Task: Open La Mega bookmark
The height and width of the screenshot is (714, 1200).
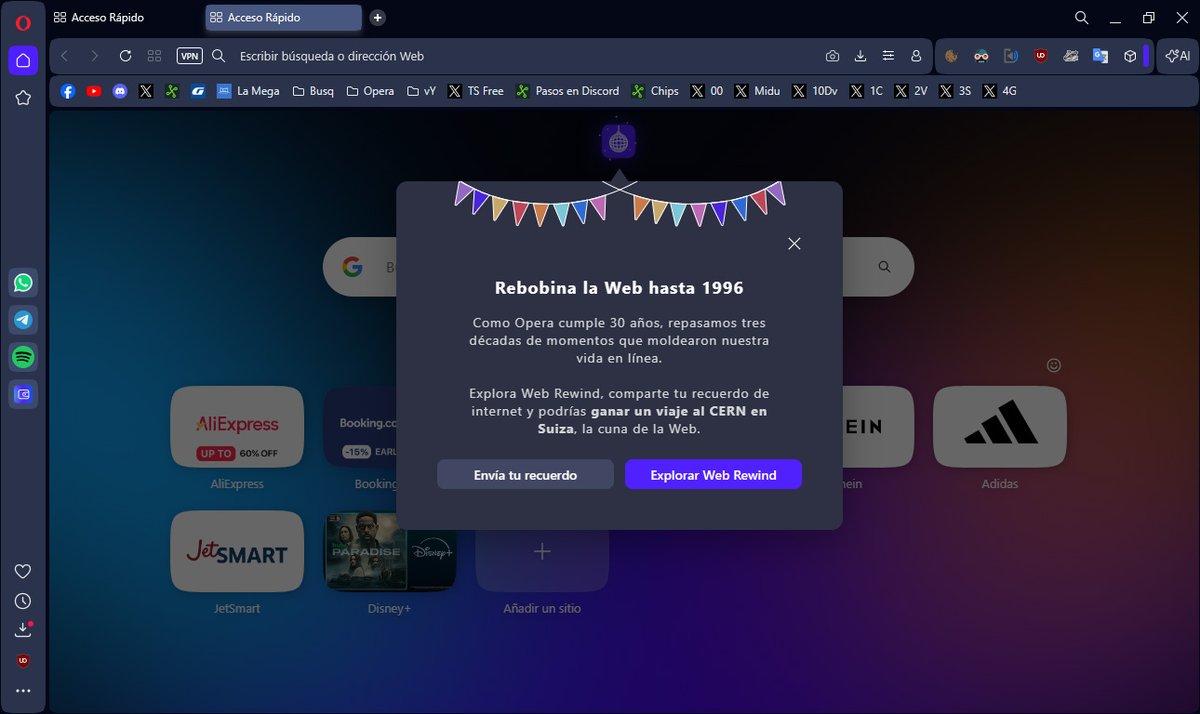Action: pyautogui.click(x=248, y=91)
